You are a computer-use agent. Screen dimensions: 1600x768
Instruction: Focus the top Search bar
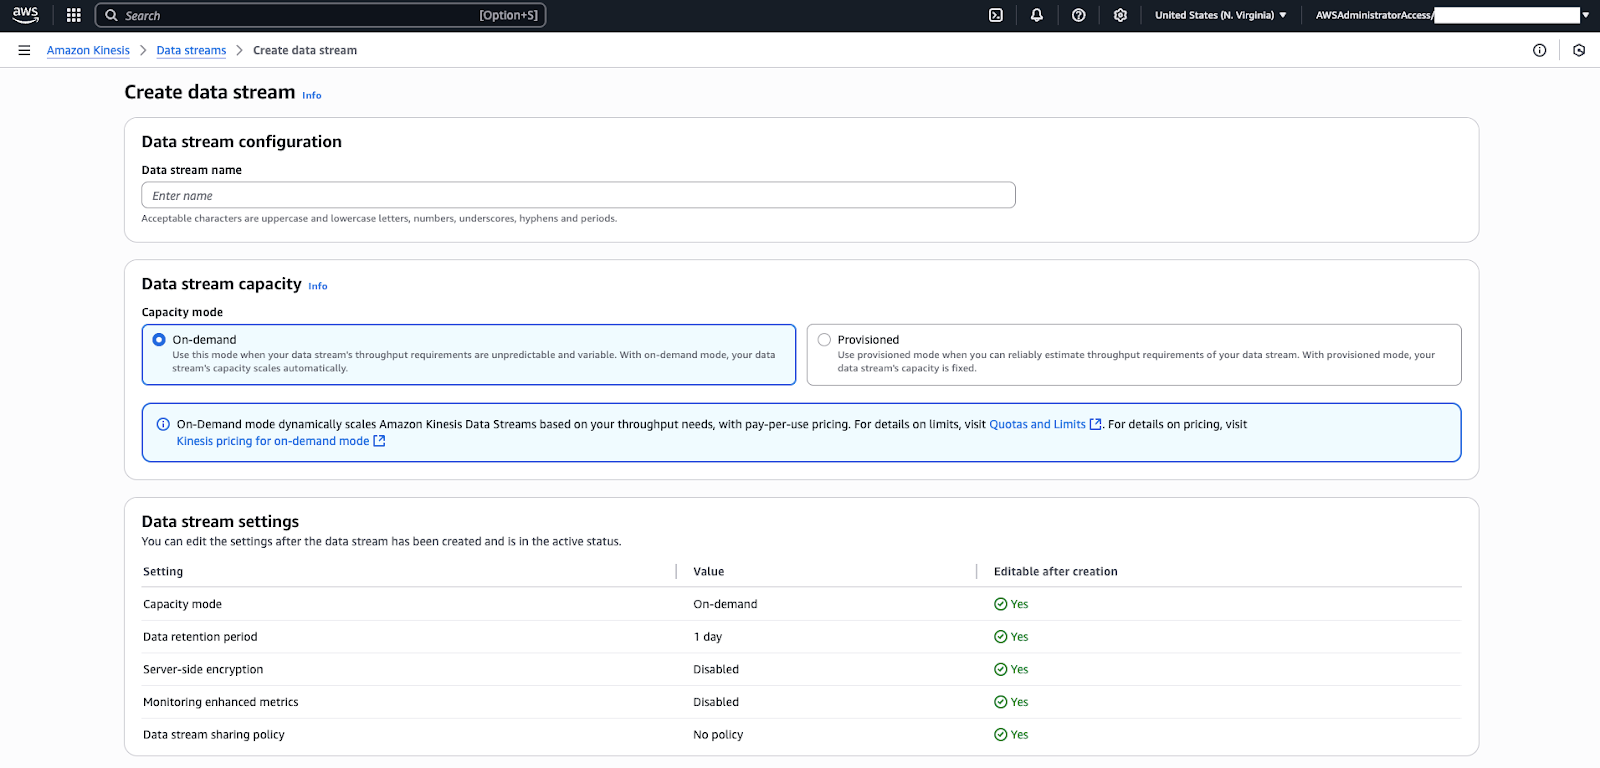point(320,15)
